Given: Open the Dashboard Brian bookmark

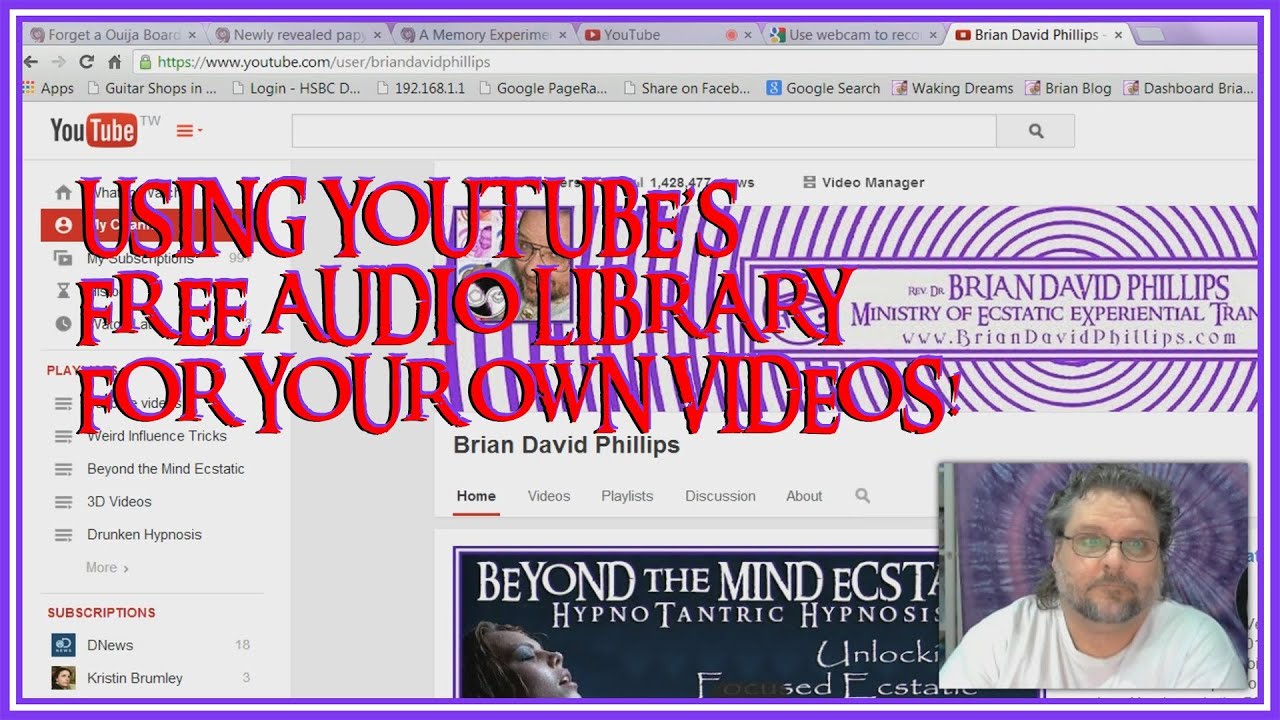Looking at the screenshot, I should coord(1189,88).
